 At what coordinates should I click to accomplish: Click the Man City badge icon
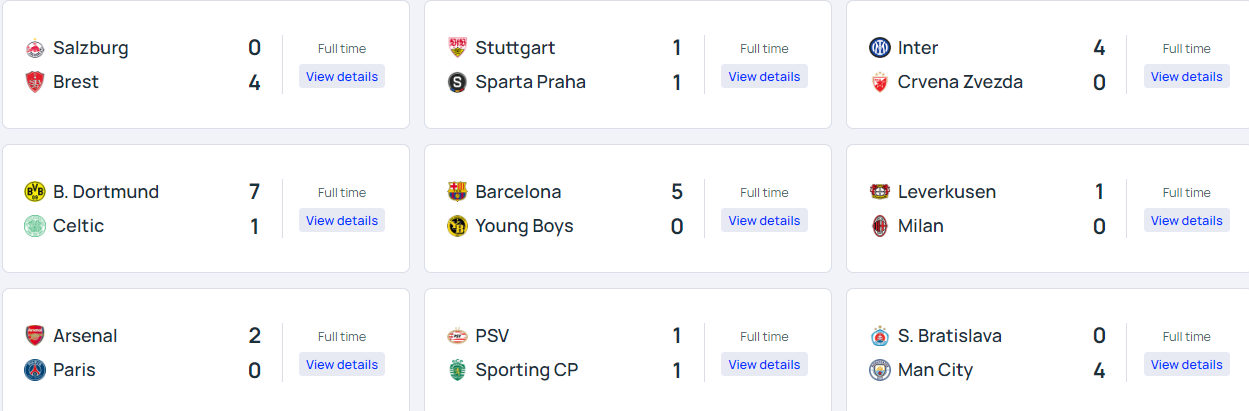tap(880, 370)
